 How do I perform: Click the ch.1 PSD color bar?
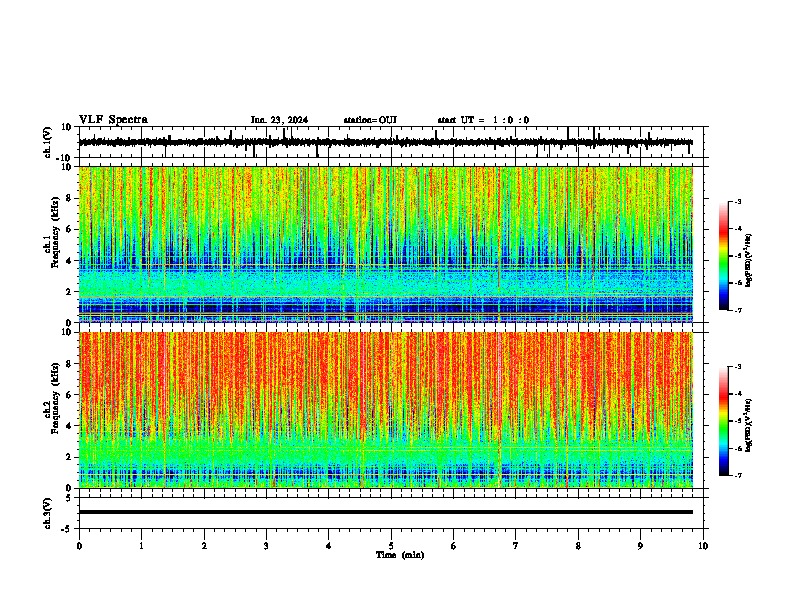click(724, 256)
